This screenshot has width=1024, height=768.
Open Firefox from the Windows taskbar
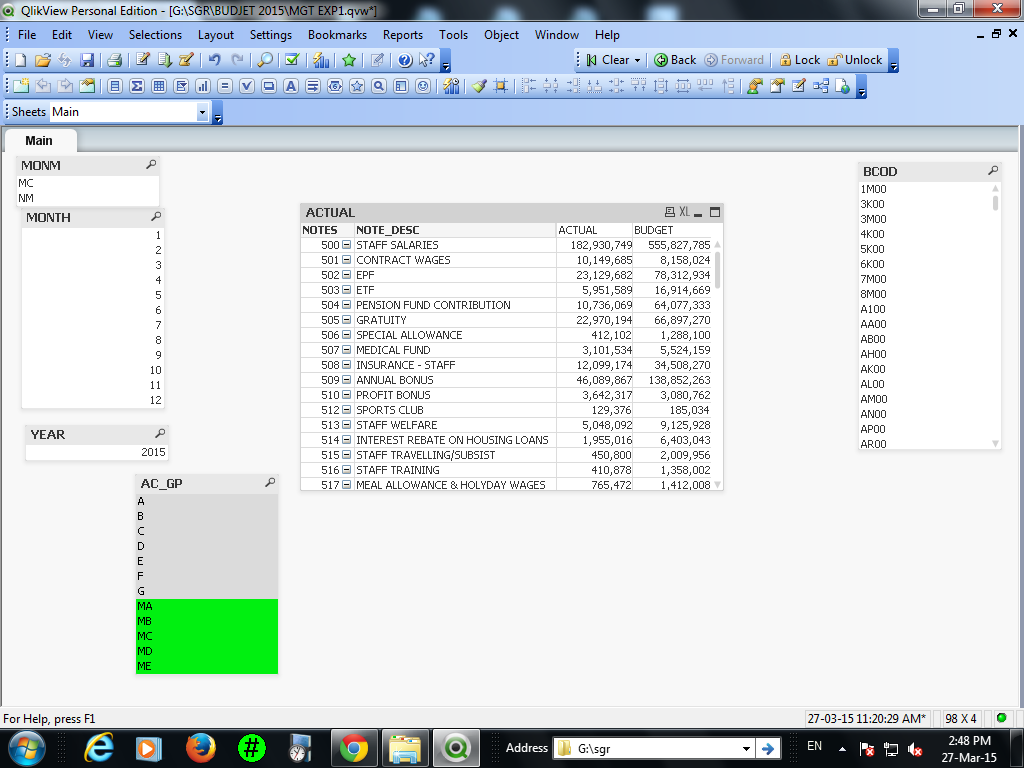click(200, 748)
